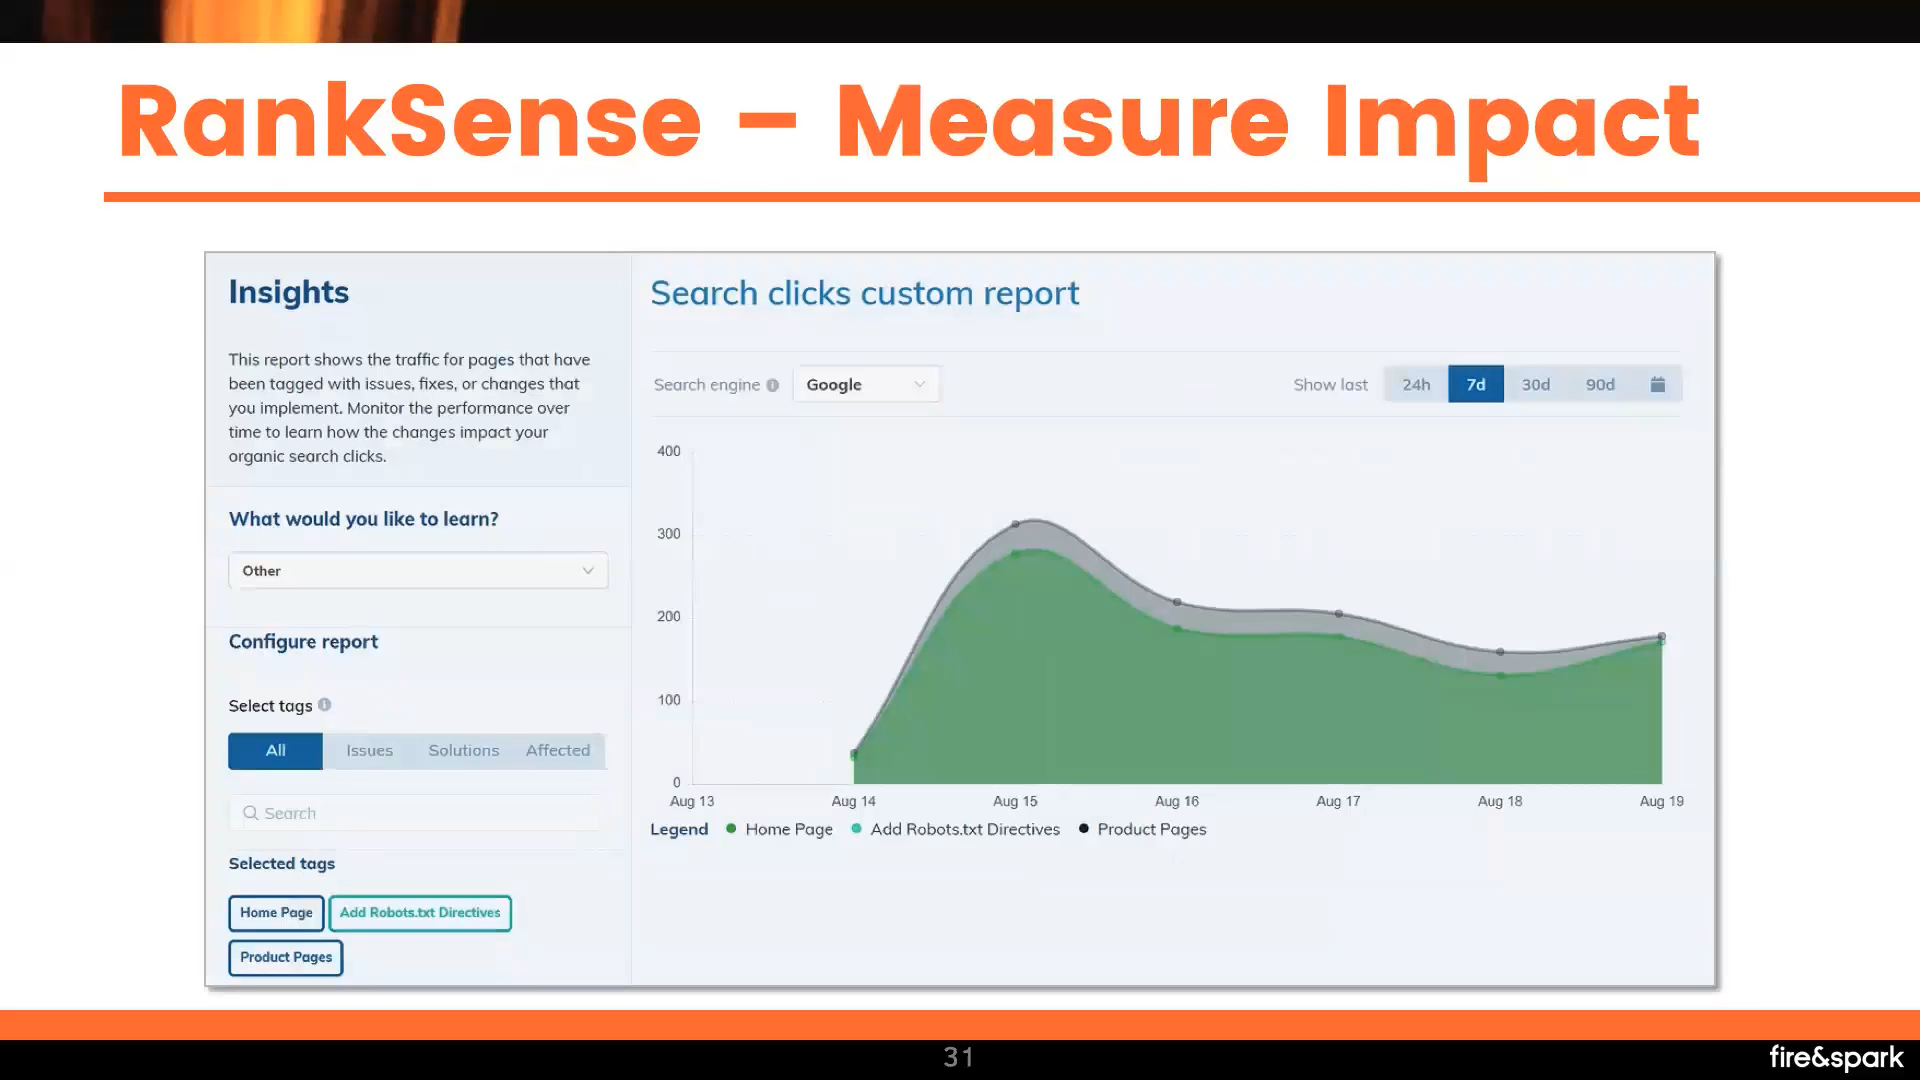Switch tag filter from All to Issues
The width and height of the screenshot is (1920, 1080).
coord(369,750)
